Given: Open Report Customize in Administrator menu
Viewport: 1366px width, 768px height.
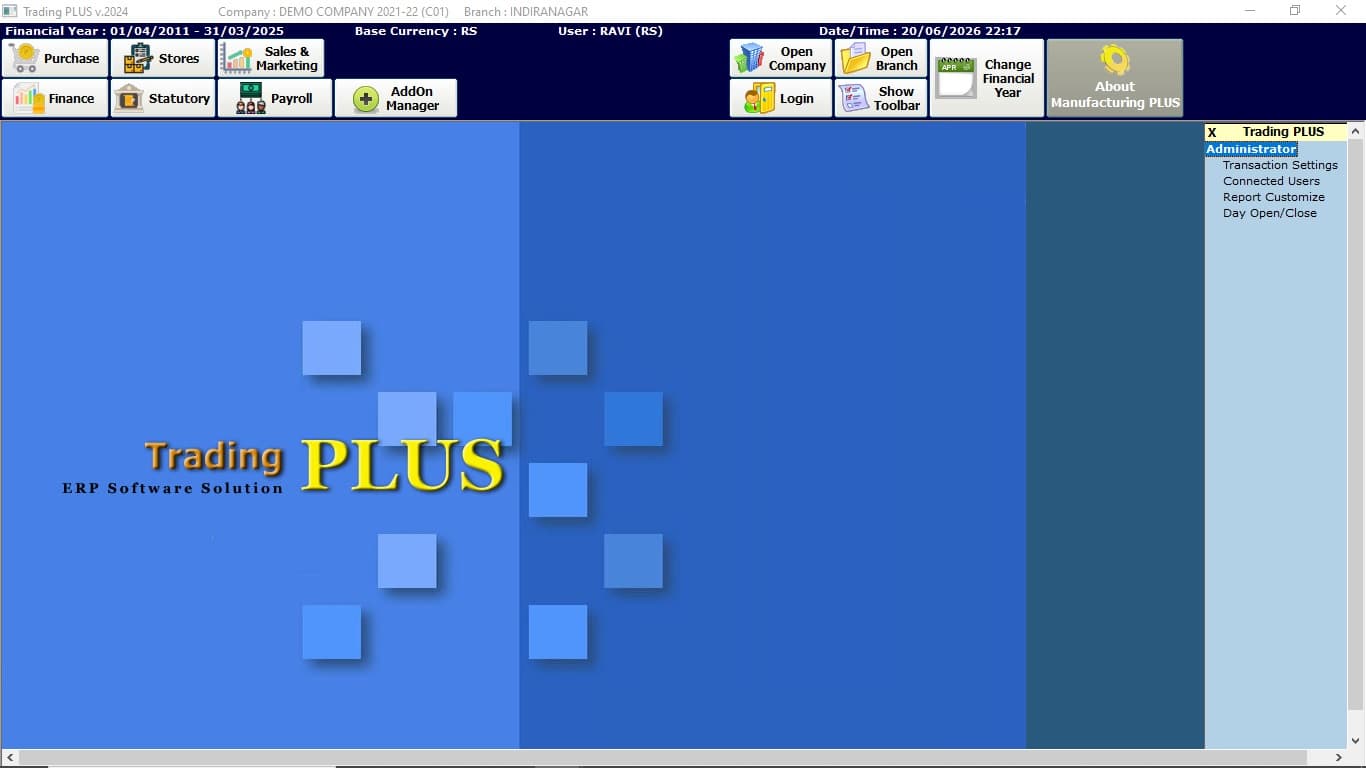Looking at the screenshot, I should [x=1273, y=197].
